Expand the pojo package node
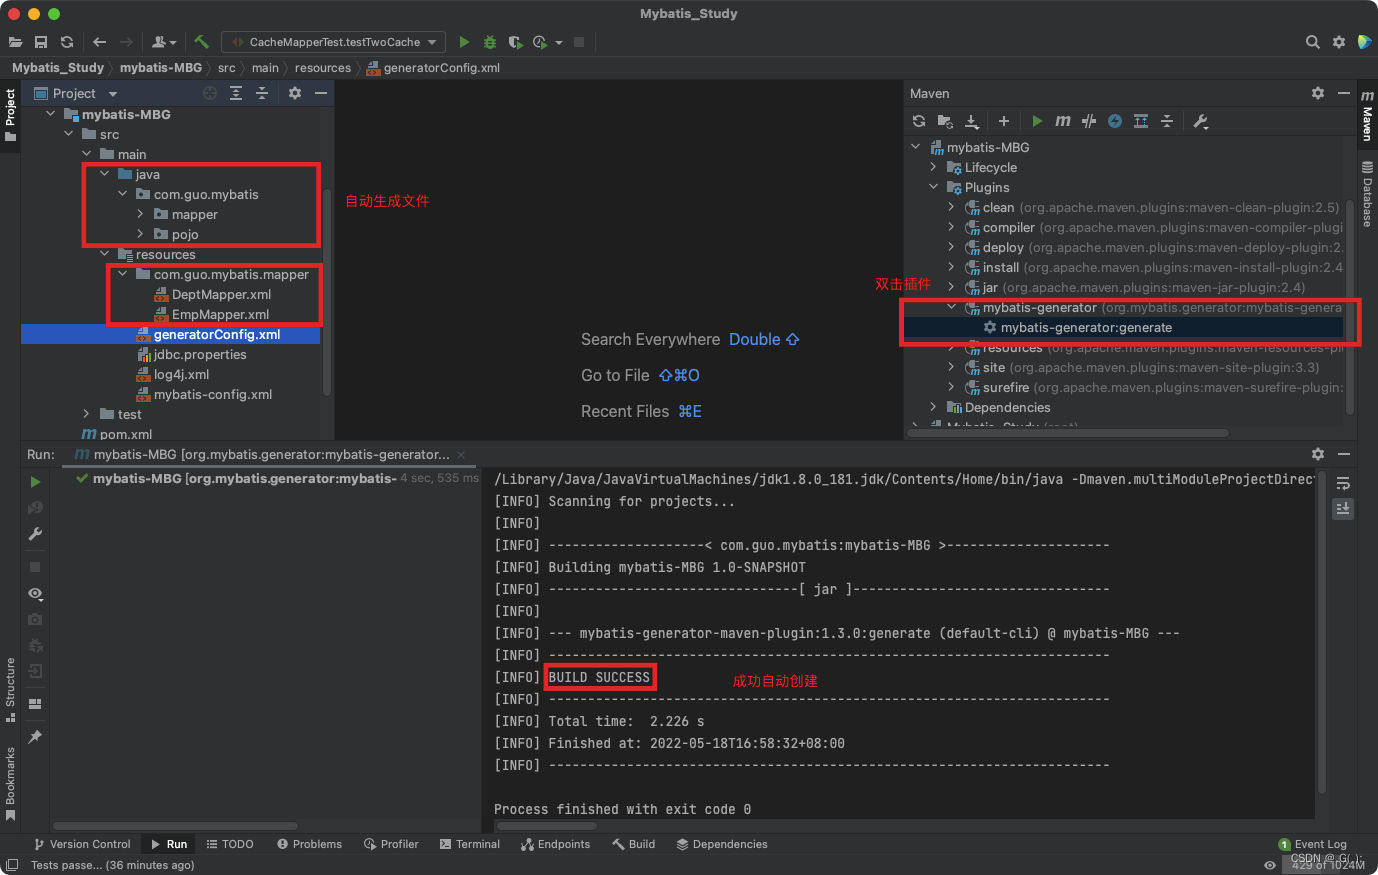The image size is (1378, 875). click(141, 234)
